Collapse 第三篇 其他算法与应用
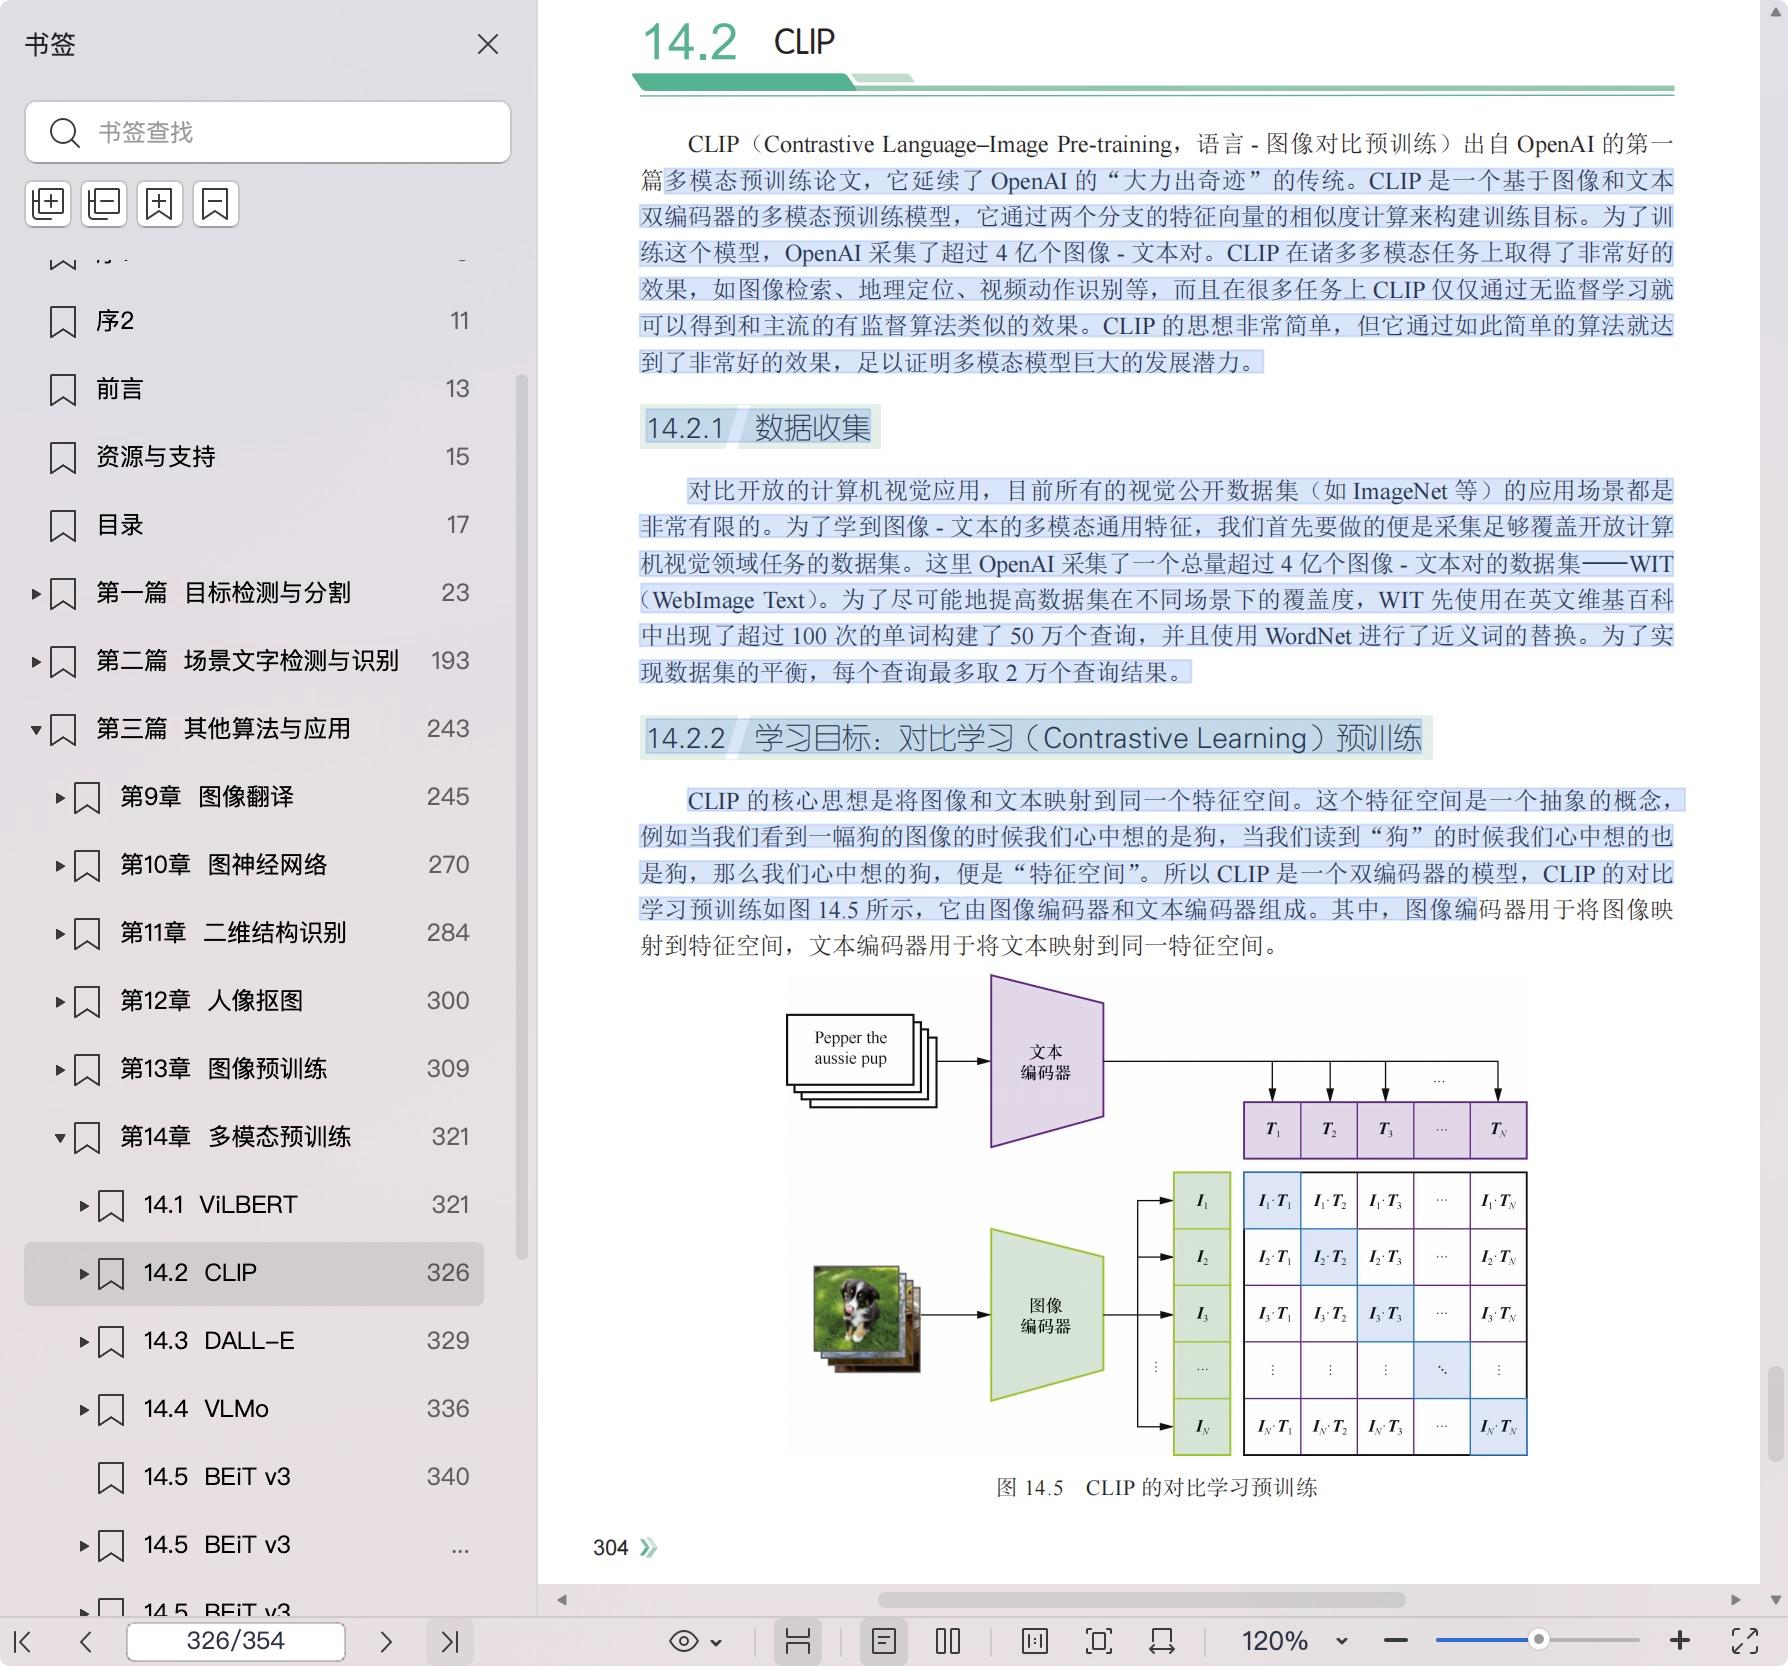 [x=36, y=730]
